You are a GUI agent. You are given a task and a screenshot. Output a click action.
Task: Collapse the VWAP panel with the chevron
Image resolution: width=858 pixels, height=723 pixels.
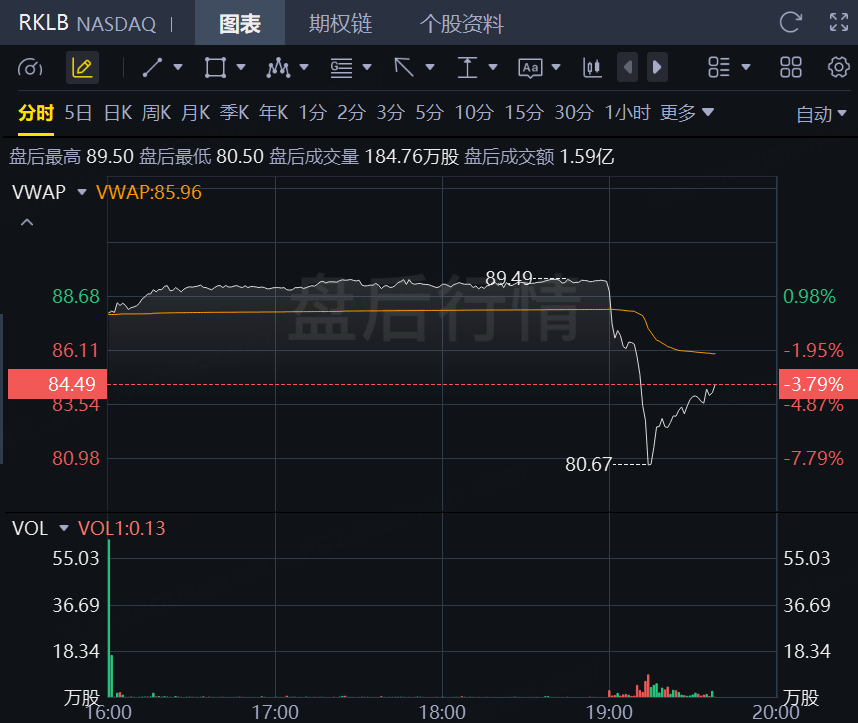tap(27, 222)
